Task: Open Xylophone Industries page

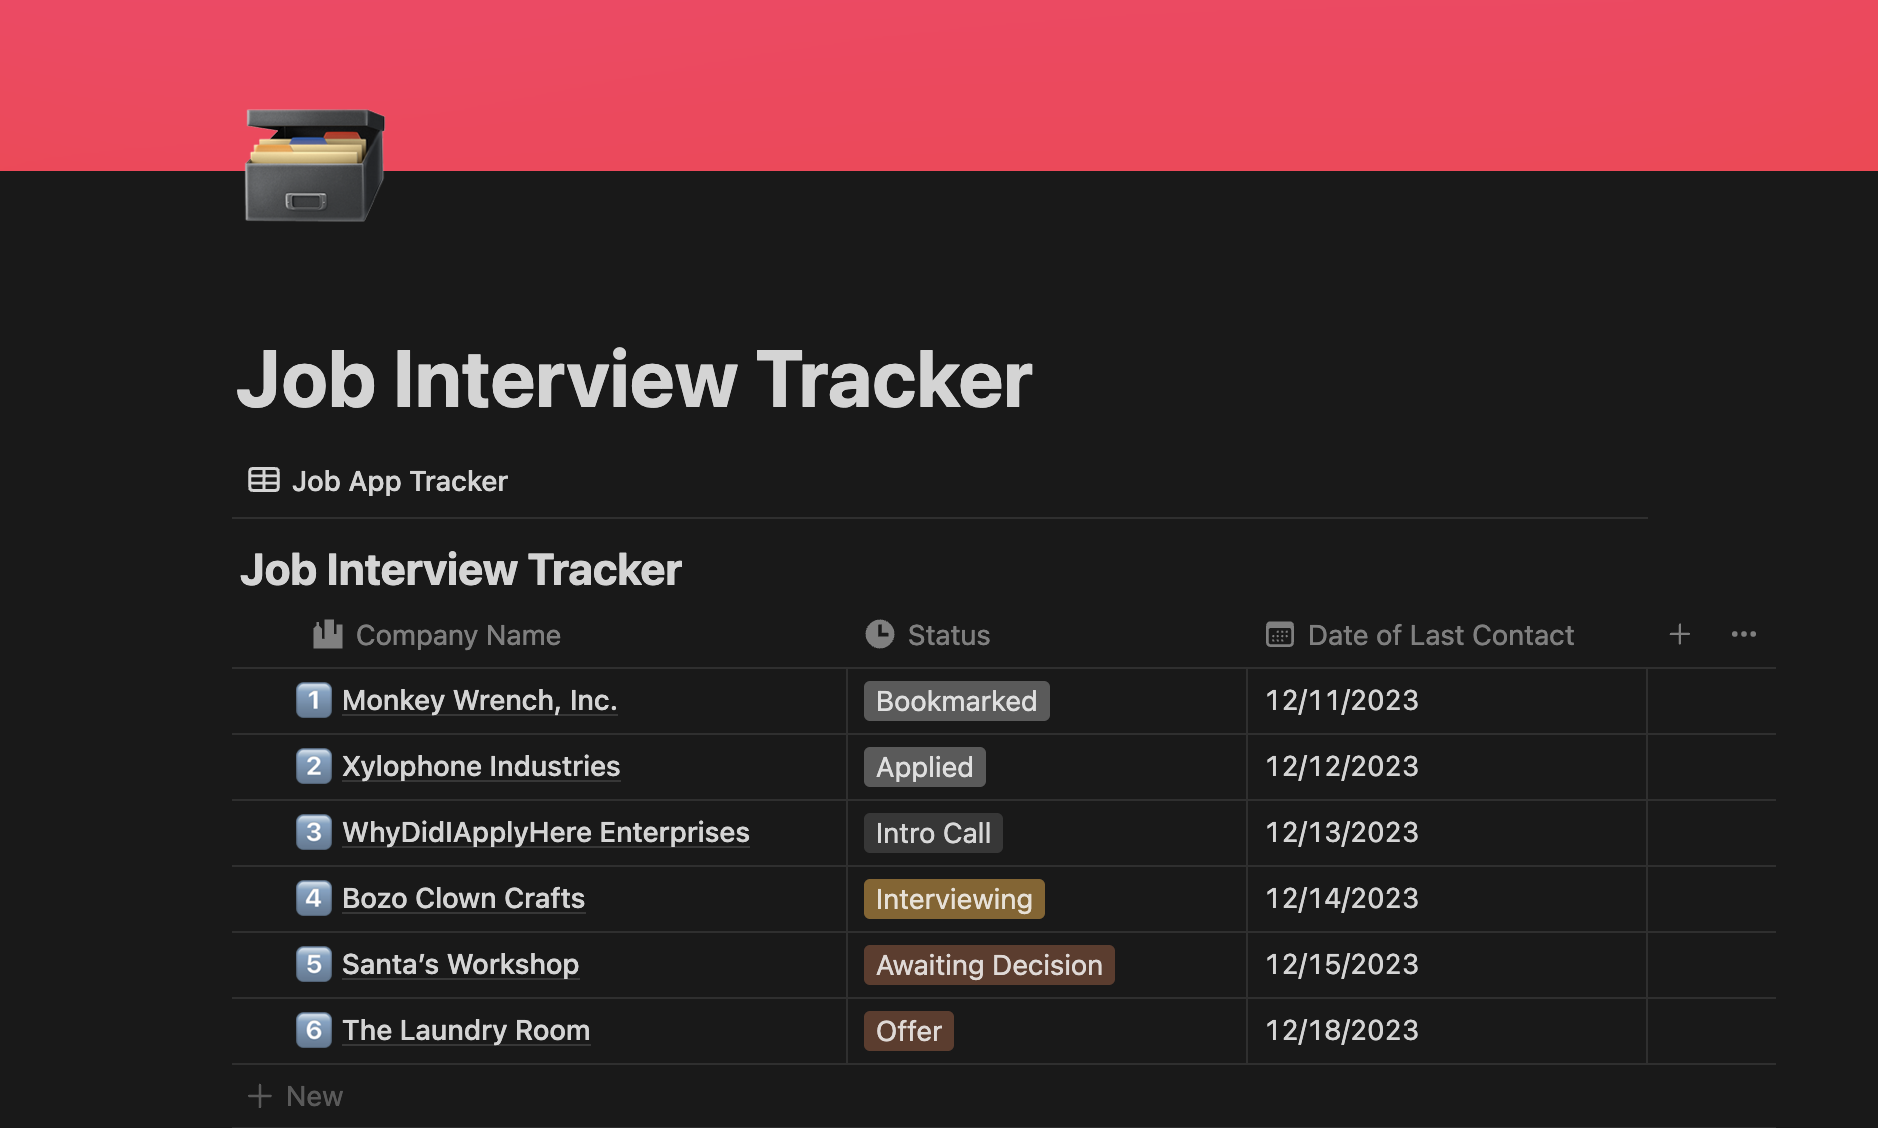Action: [481, 766]
